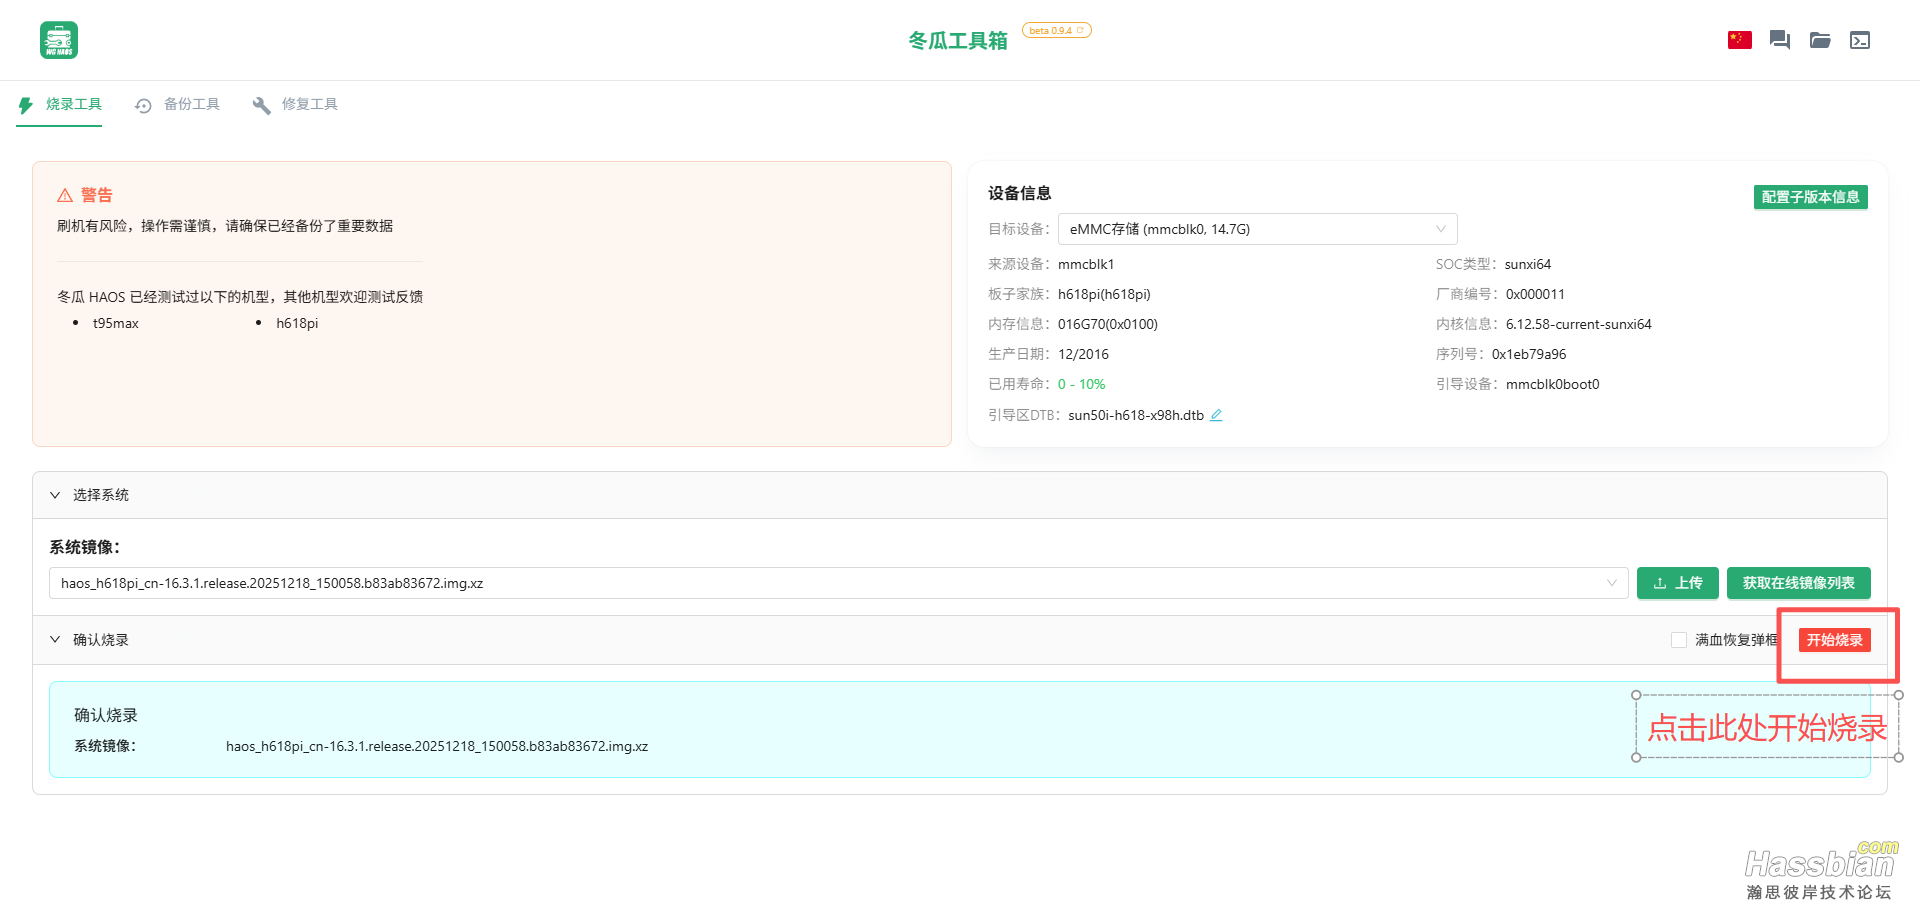Select the lightning icon beside 烧录工具
The width and height of the screenshot is (1920, 910).
[24, 104]
